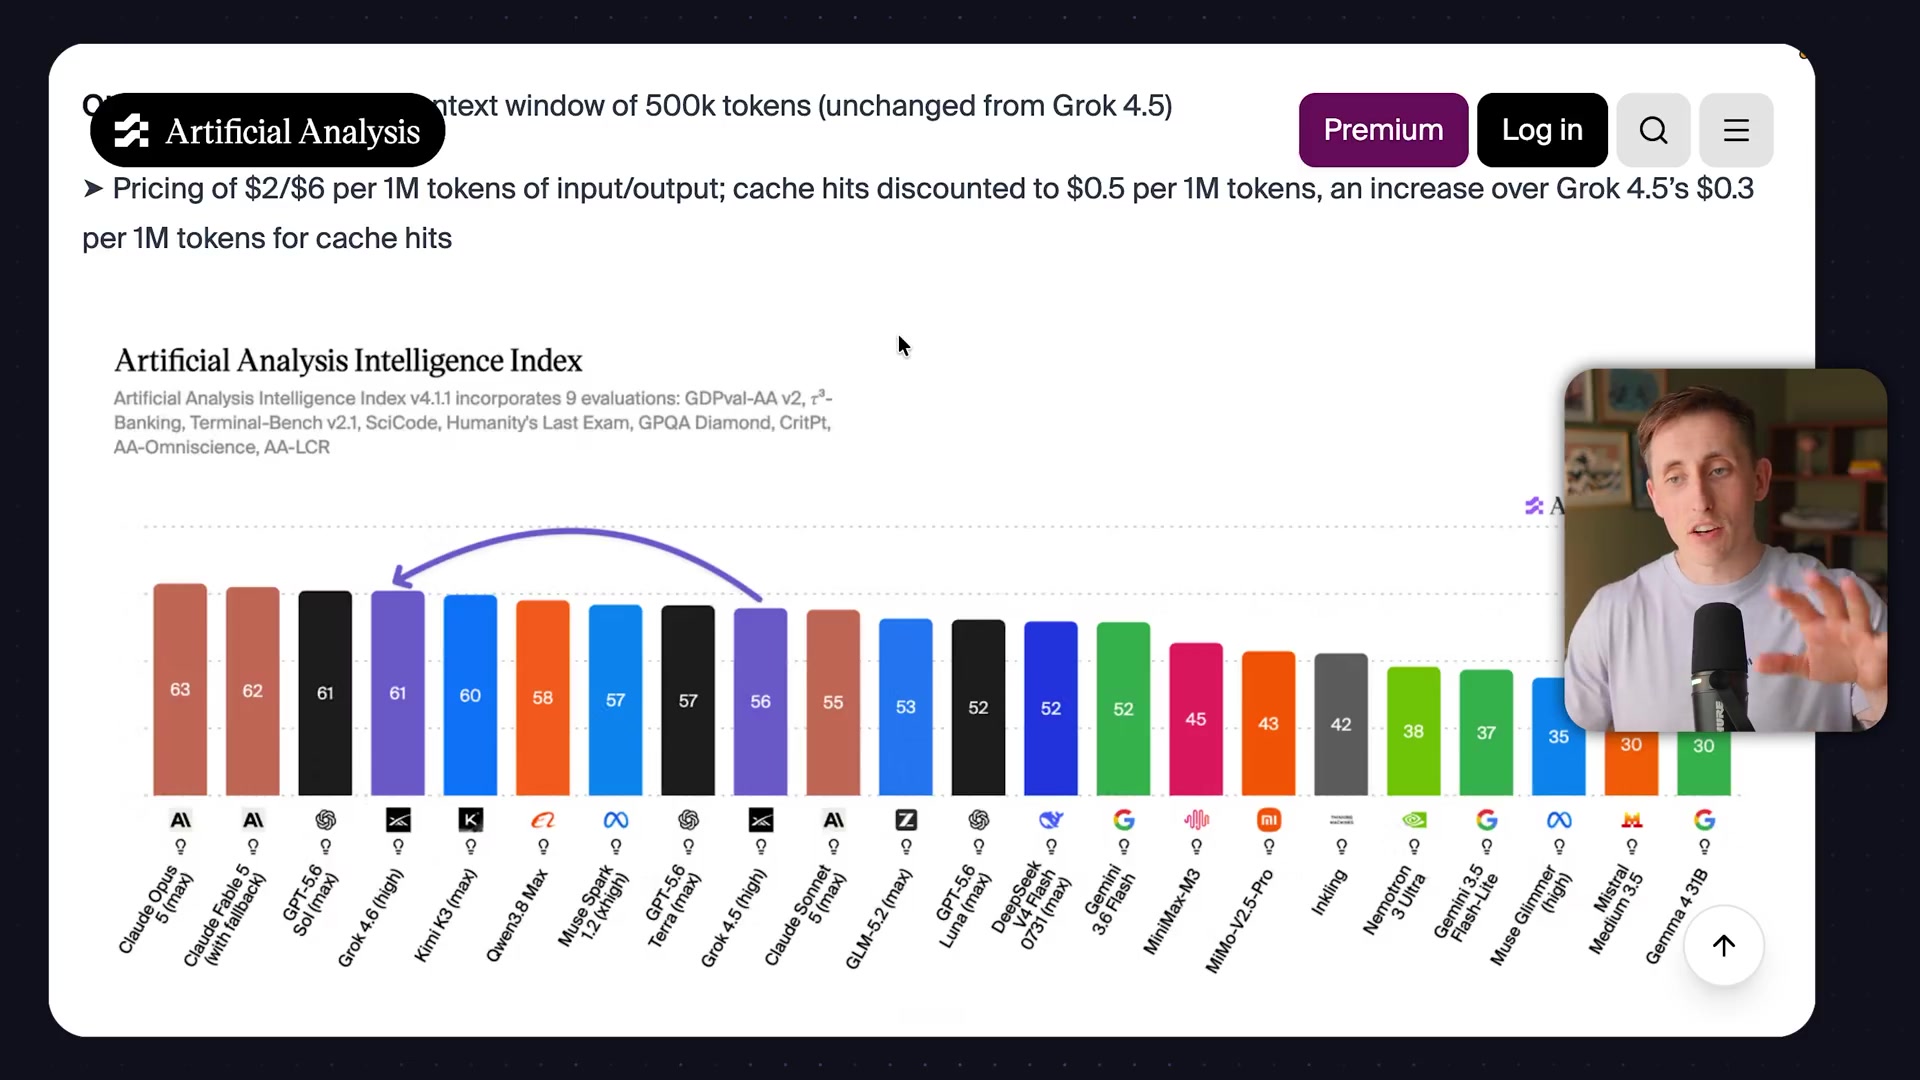Click the purple Grok 4.5 bar showing 56
This screenshot has height=1080, width=1920.
[761, 702]
